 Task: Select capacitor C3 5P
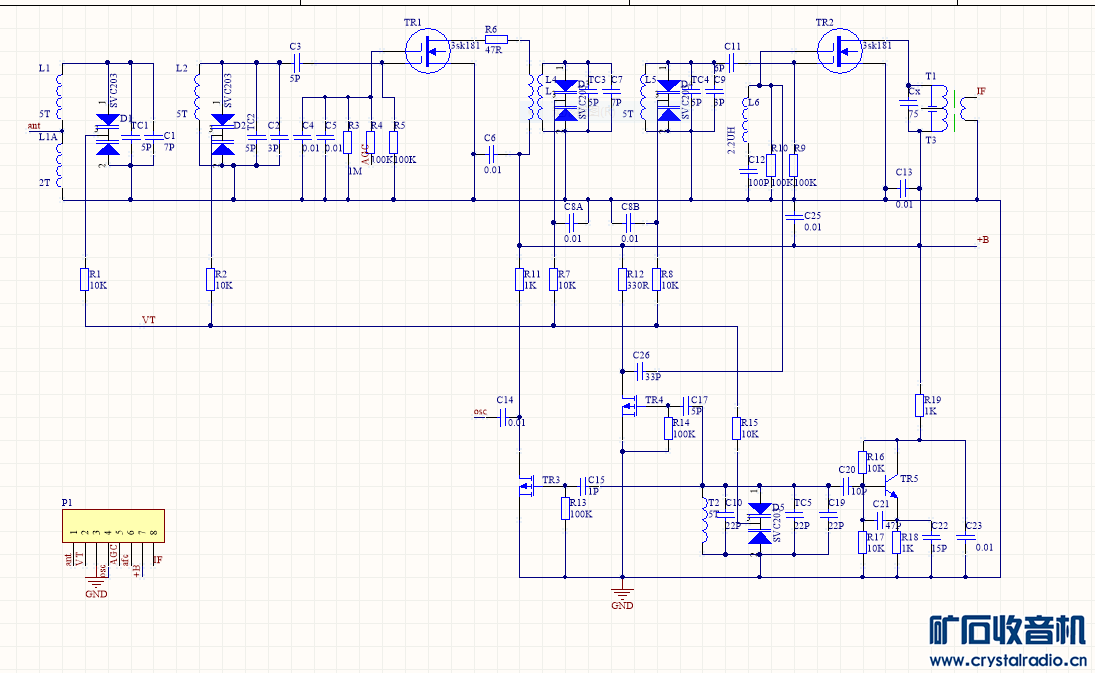295,63
